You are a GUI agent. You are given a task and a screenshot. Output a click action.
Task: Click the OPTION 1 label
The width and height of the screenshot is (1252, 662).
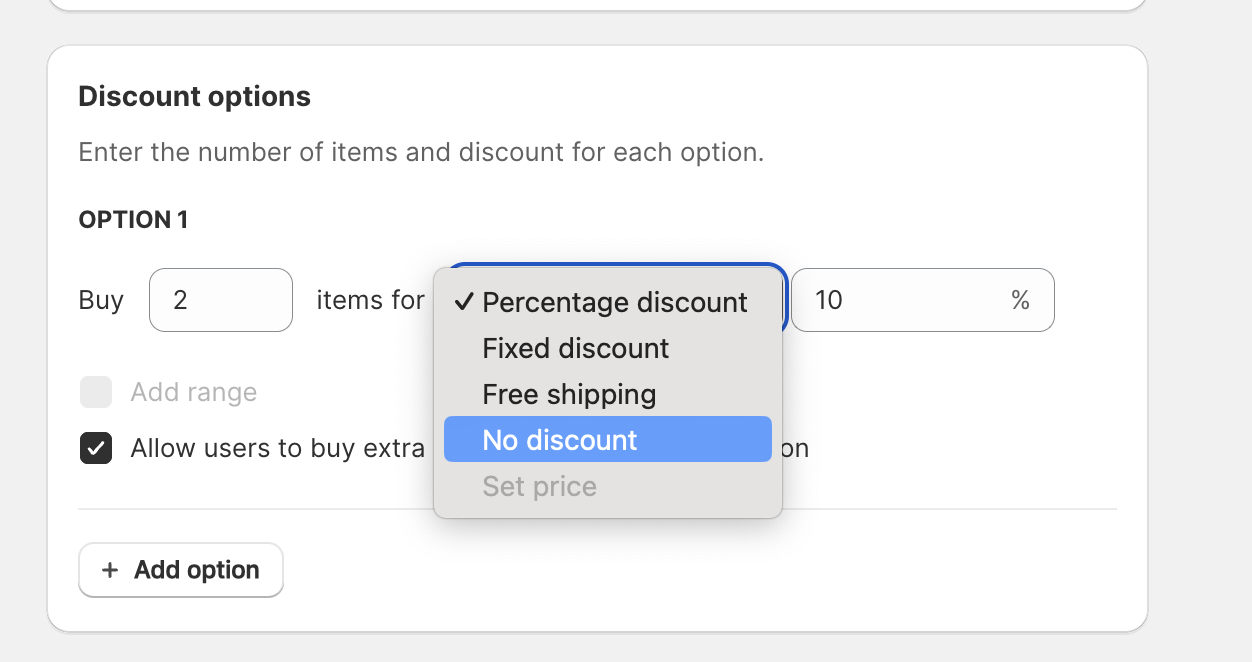click(133, 220)
